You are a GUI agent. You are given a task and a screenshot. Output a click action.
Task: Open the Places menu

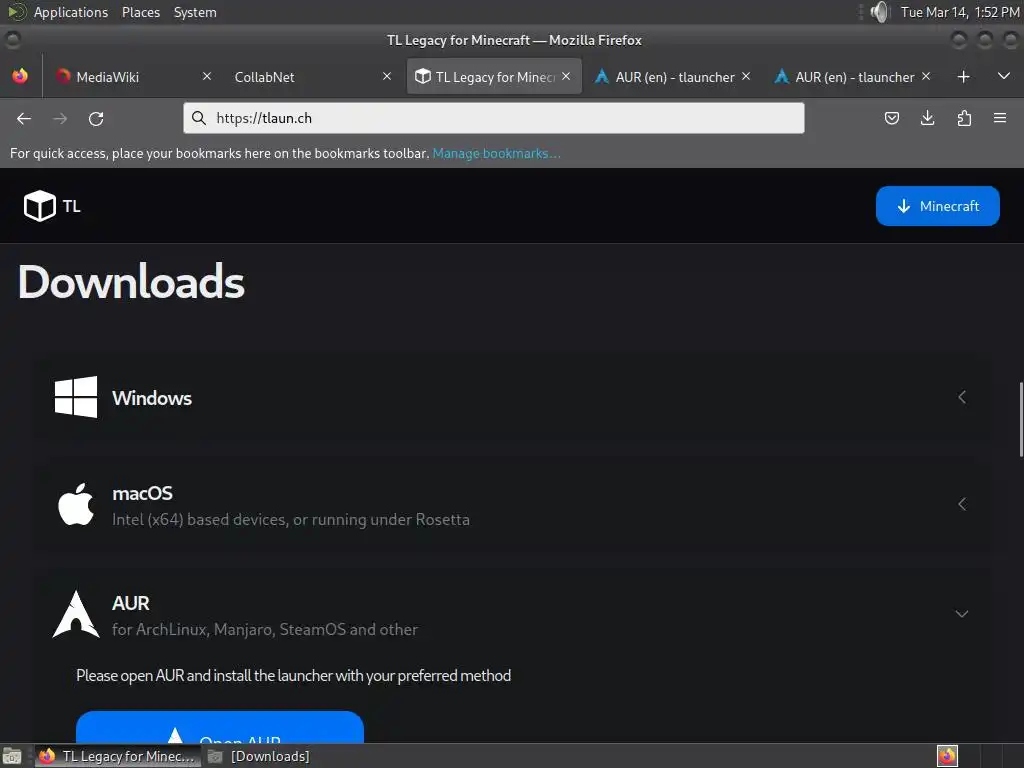pos(140,12)
